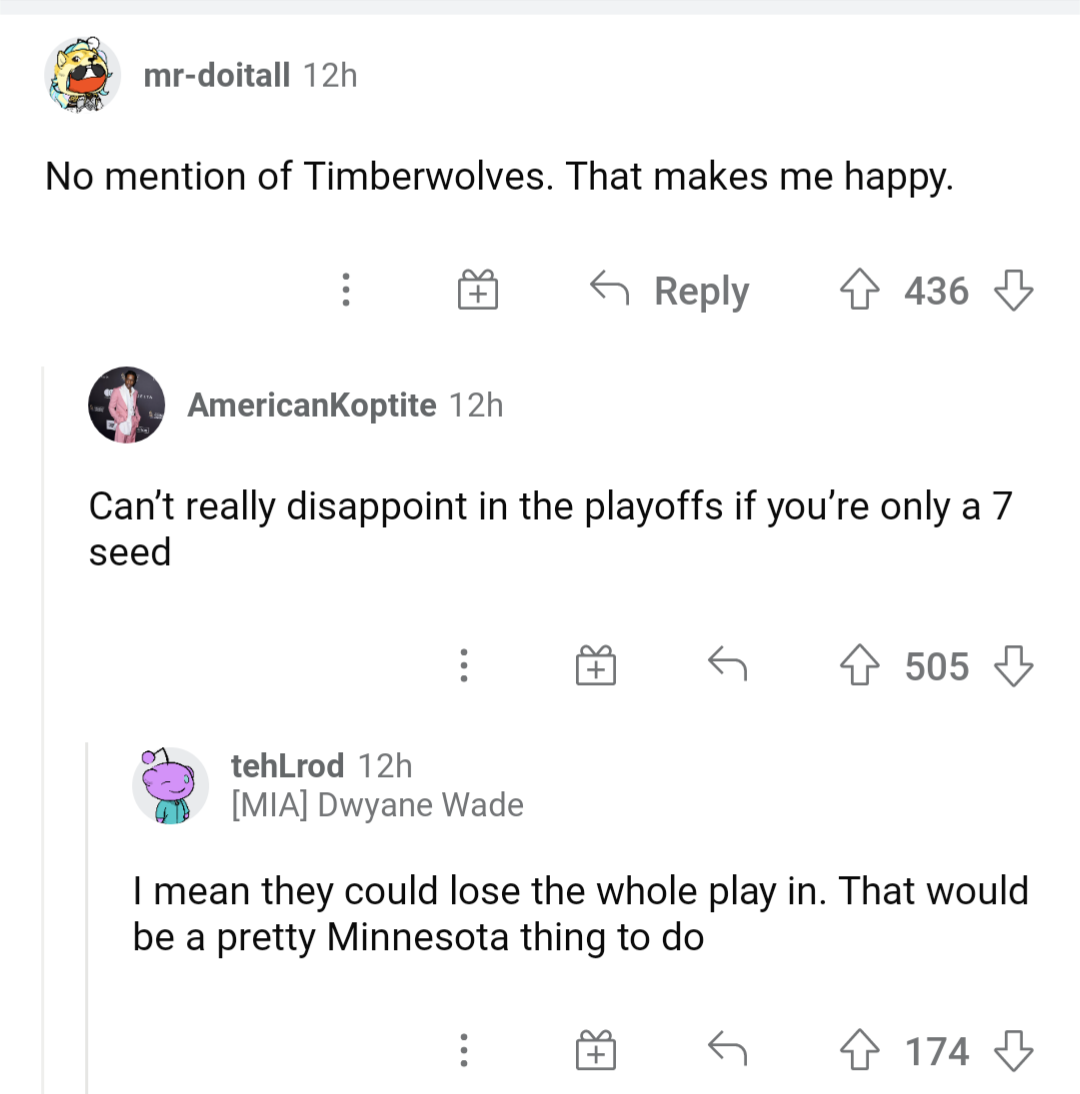This screenshot has width=1080, height=1094.
Task: Open mr-doitall's user profile
Action: click(216, 75)
